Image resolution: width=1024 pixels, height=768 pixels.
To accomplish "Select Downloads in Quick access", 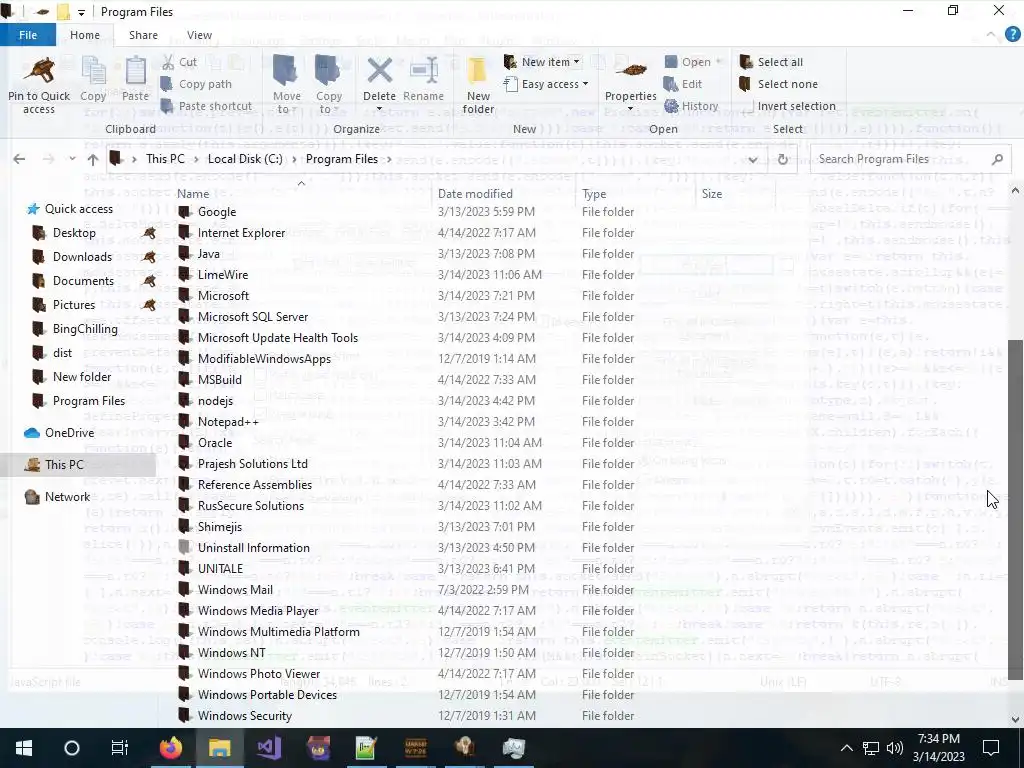I will [x=82, y=257].
